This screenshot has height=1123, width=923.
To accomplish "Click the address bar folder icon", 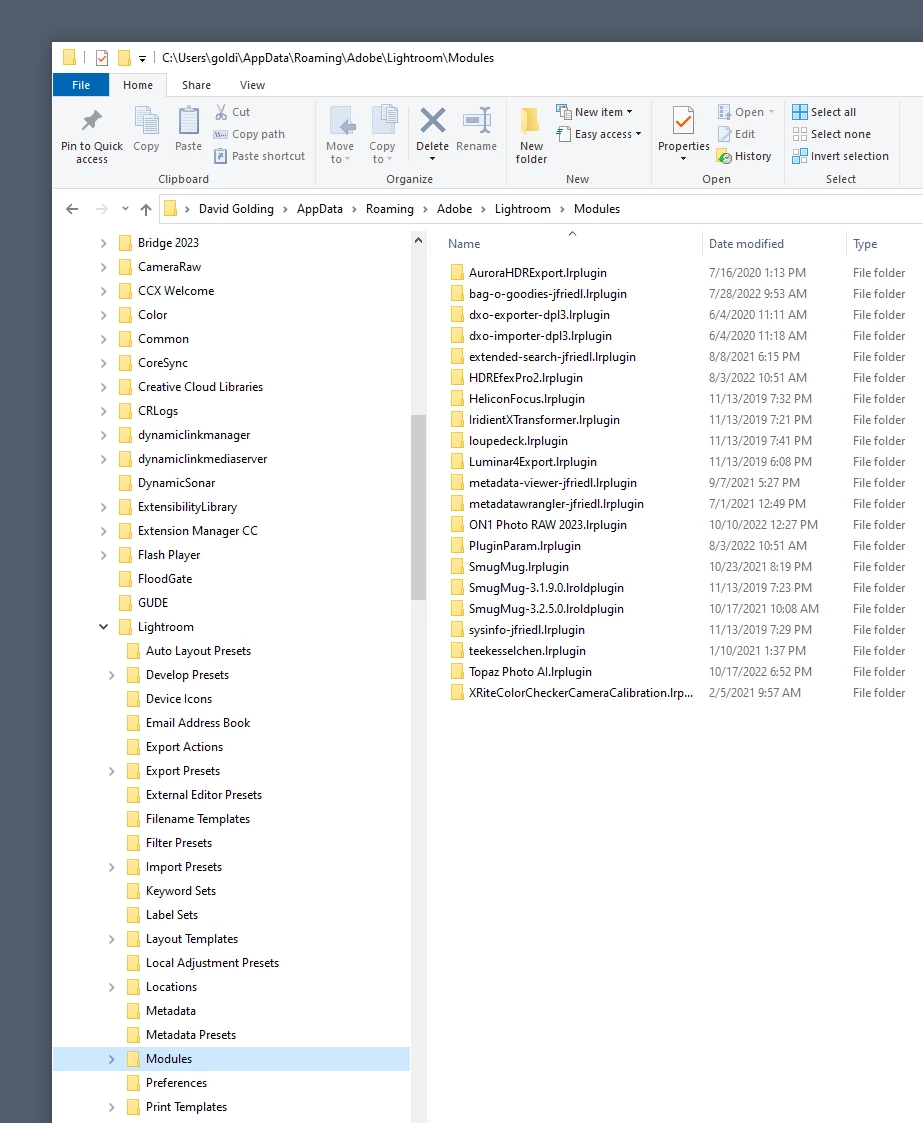I will coord(170,208).
